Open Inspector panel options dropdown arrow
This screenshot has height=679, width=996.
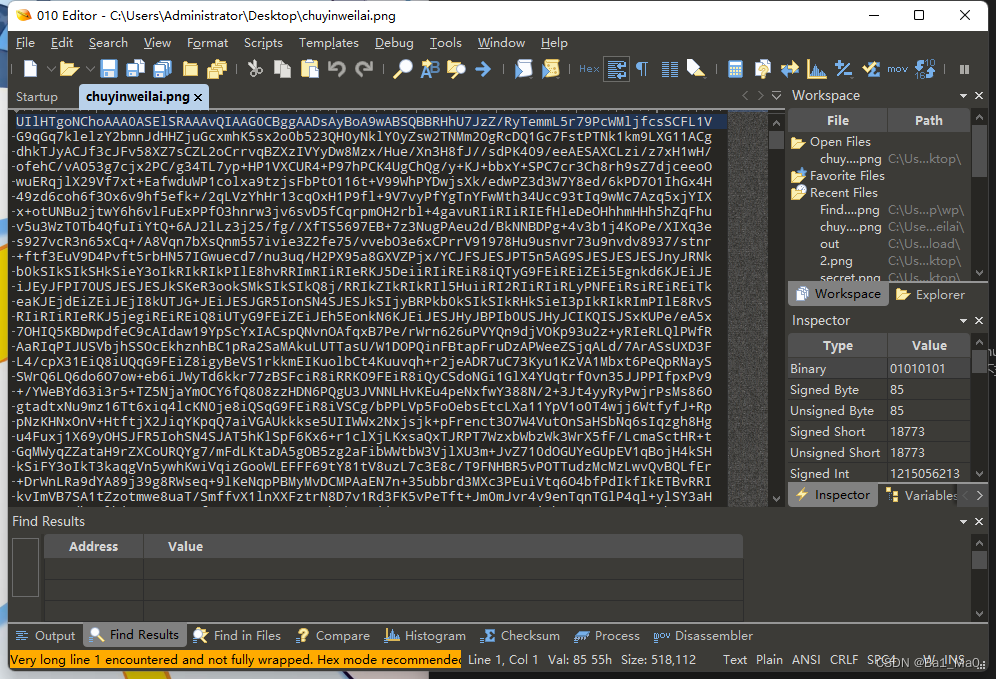(963, 321)
